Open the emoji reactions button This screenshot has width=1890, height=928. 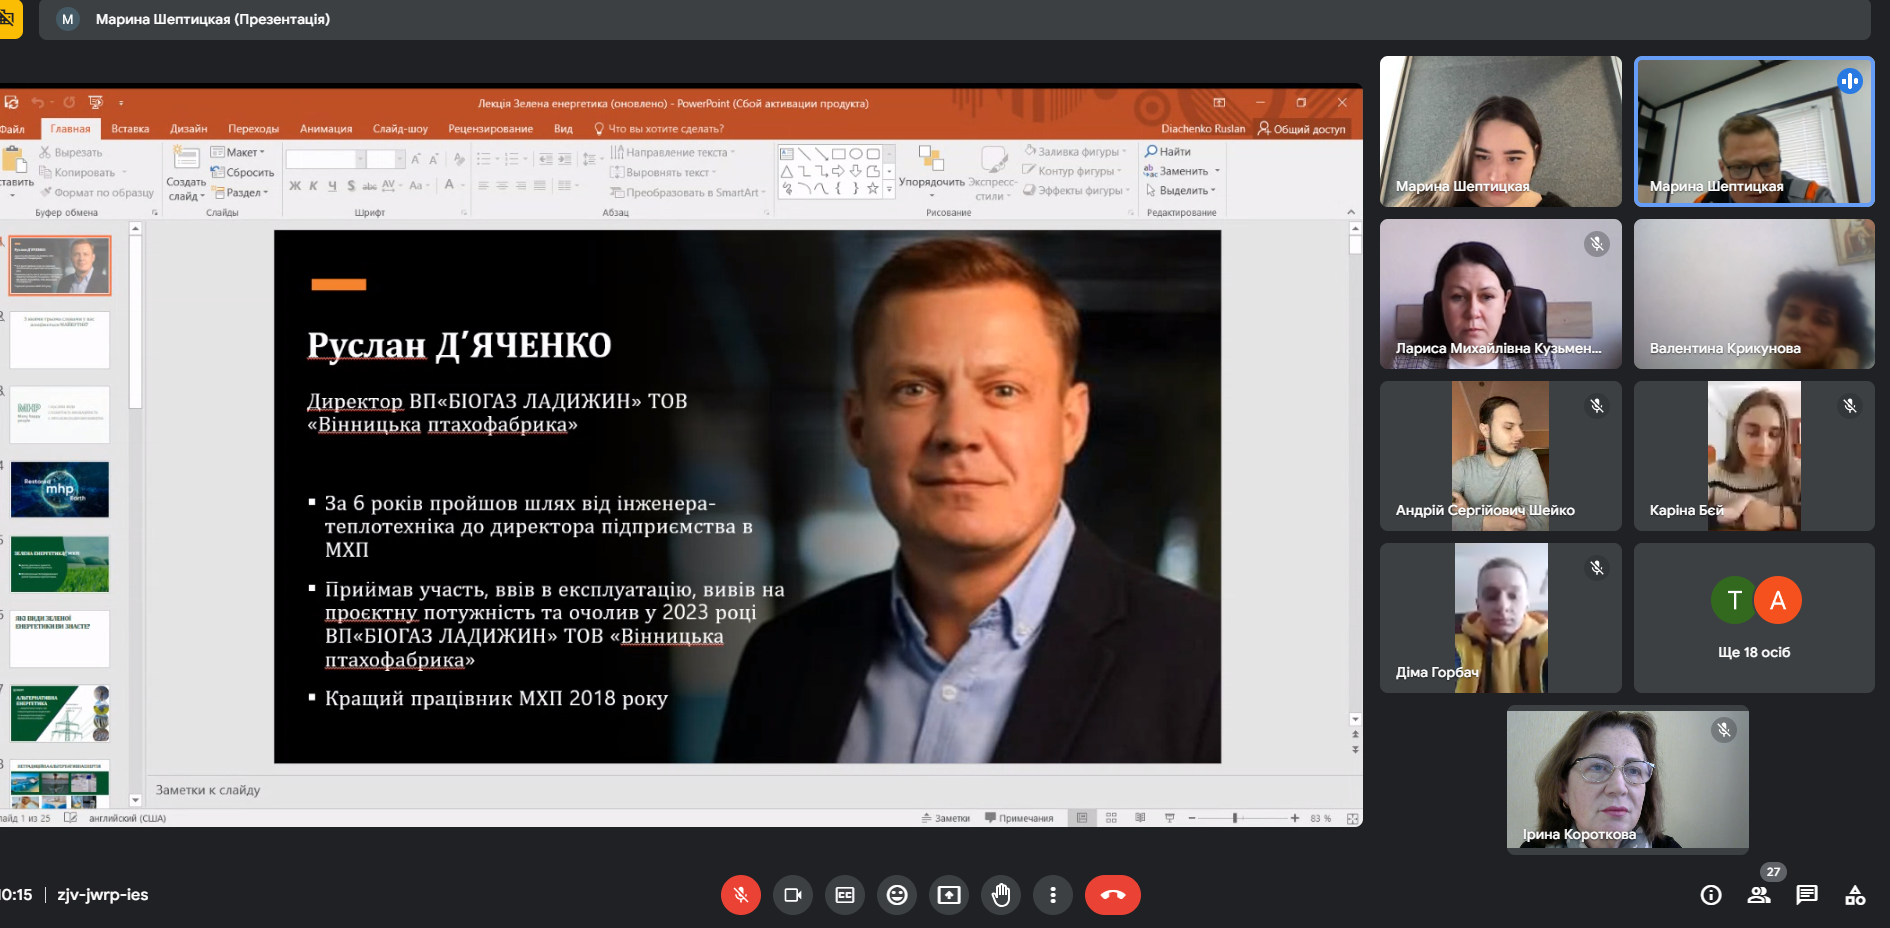[897, 895]
